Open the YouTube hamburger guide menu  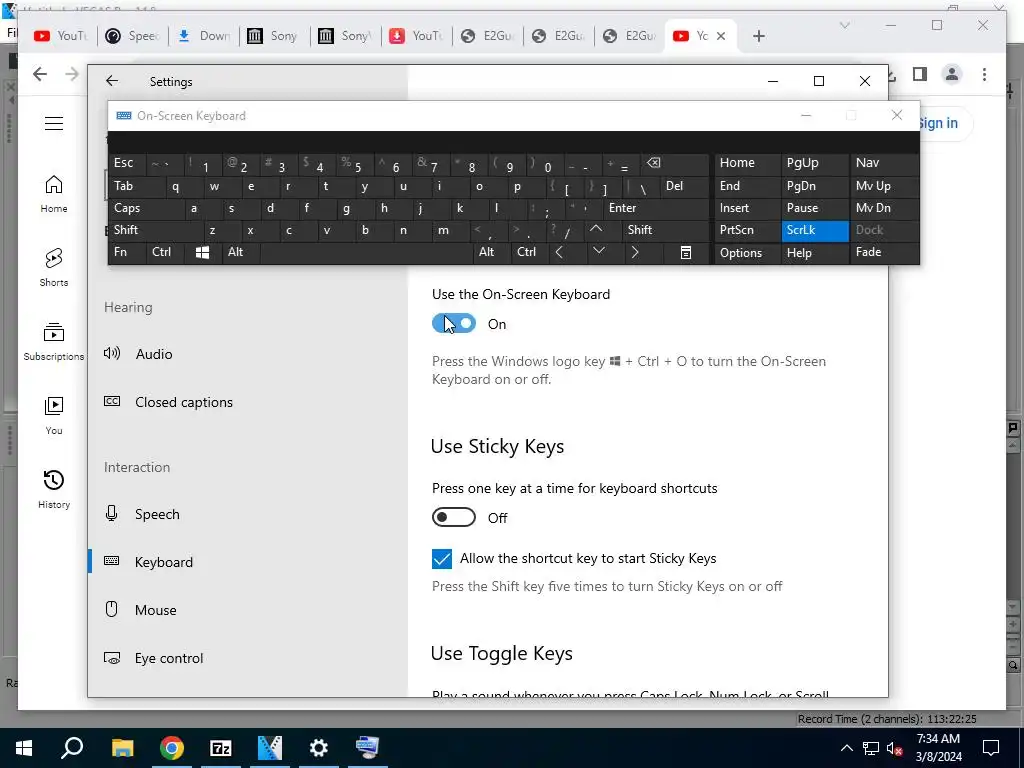tap(54, 123)
